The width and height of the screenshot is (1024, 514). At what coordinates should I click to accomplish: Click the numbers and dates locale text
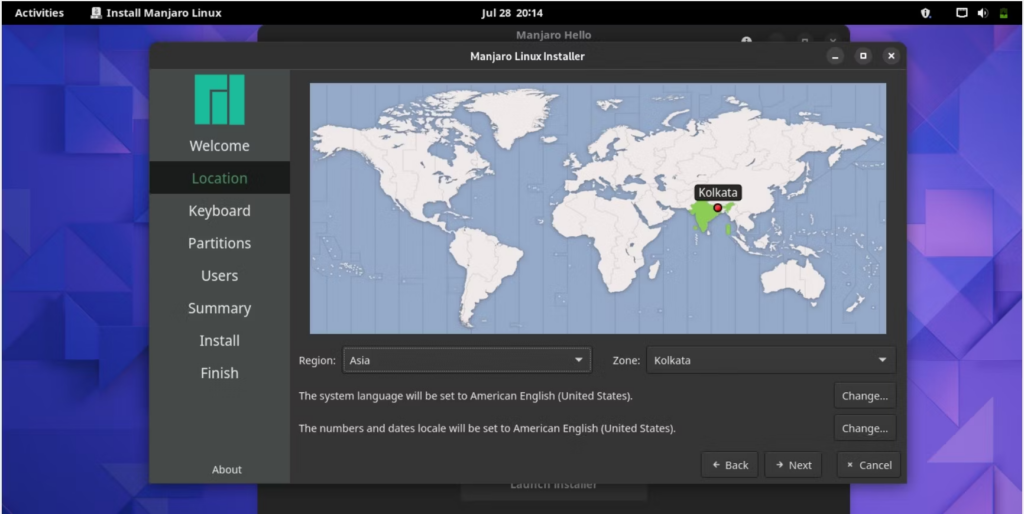click(487, 428)
